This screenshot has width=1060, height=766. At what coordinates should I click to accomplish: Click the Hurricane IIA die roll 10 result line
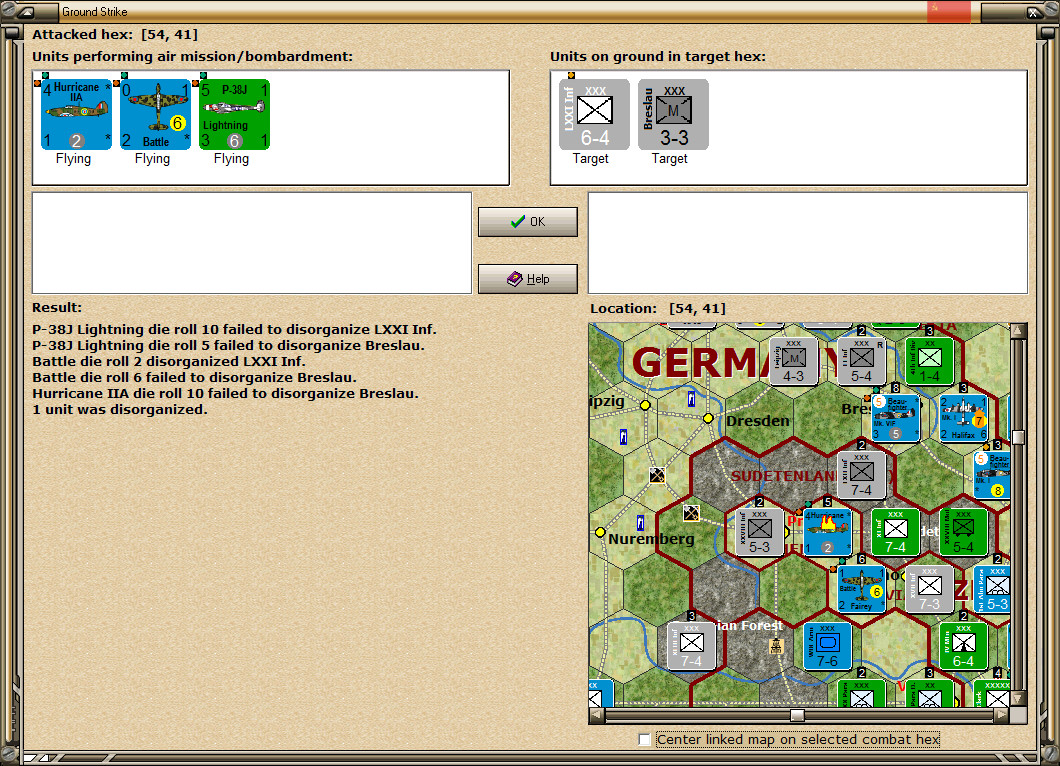pyautogui.click(x=225, y=393)
